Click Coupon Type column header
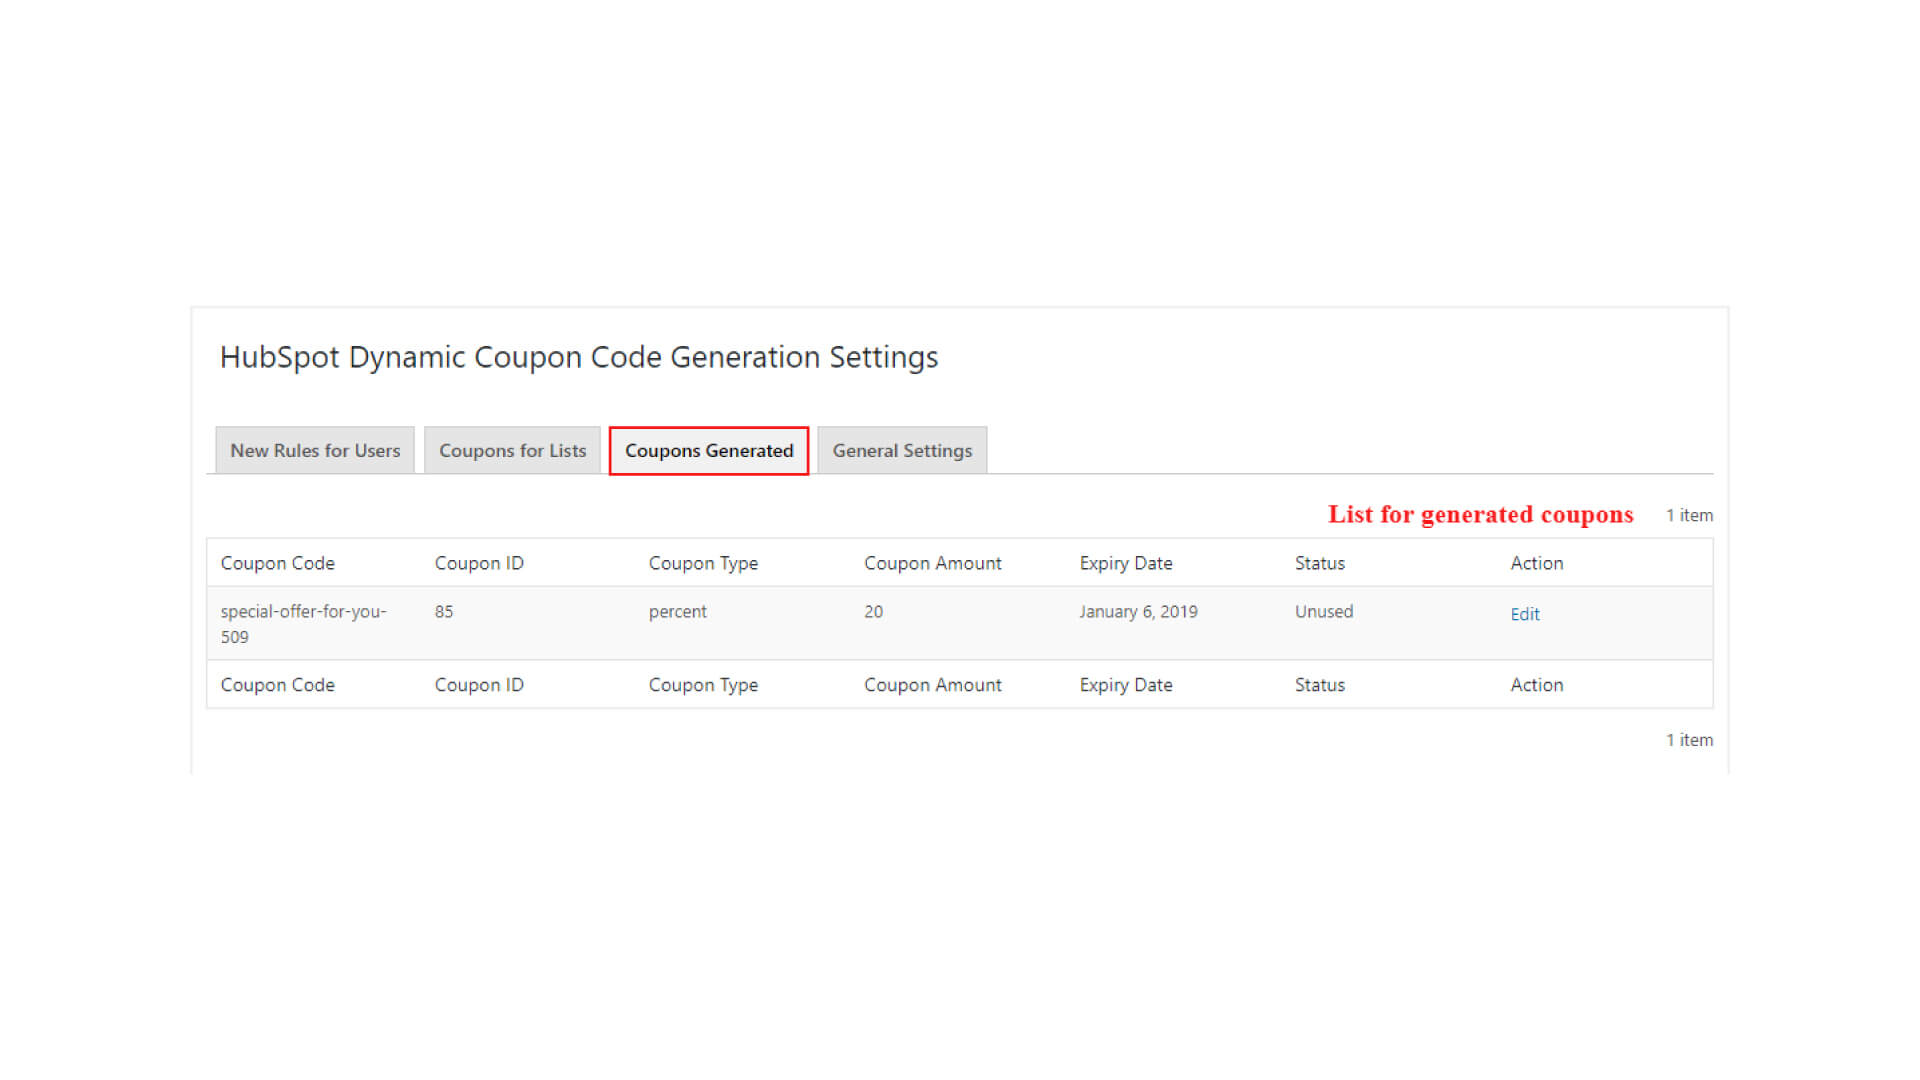The image size is (1920, 1080). pyautogui.click(x=703, y=563)
